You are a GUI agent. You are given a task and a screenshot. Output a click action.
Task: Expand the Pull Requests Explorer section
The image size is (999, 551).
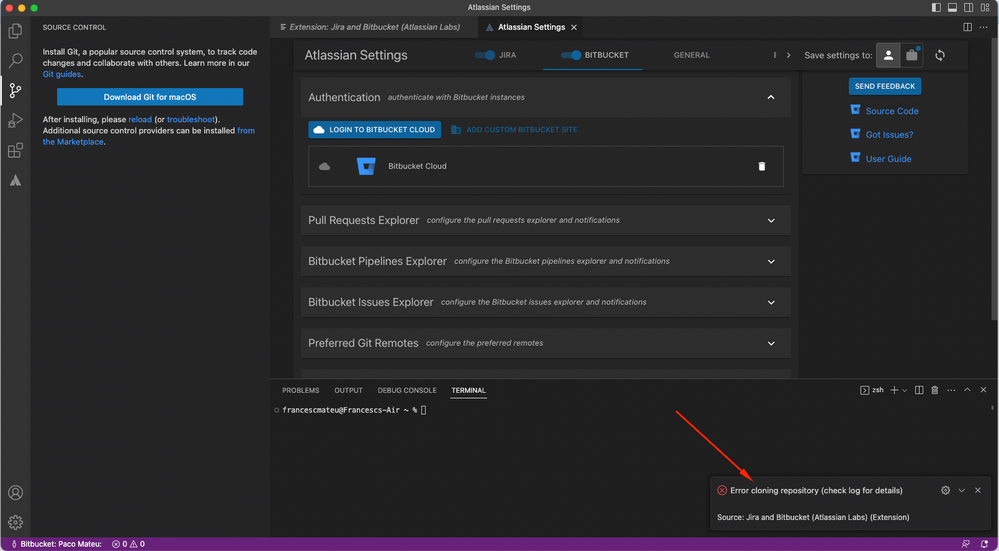(x=771, y=220)
